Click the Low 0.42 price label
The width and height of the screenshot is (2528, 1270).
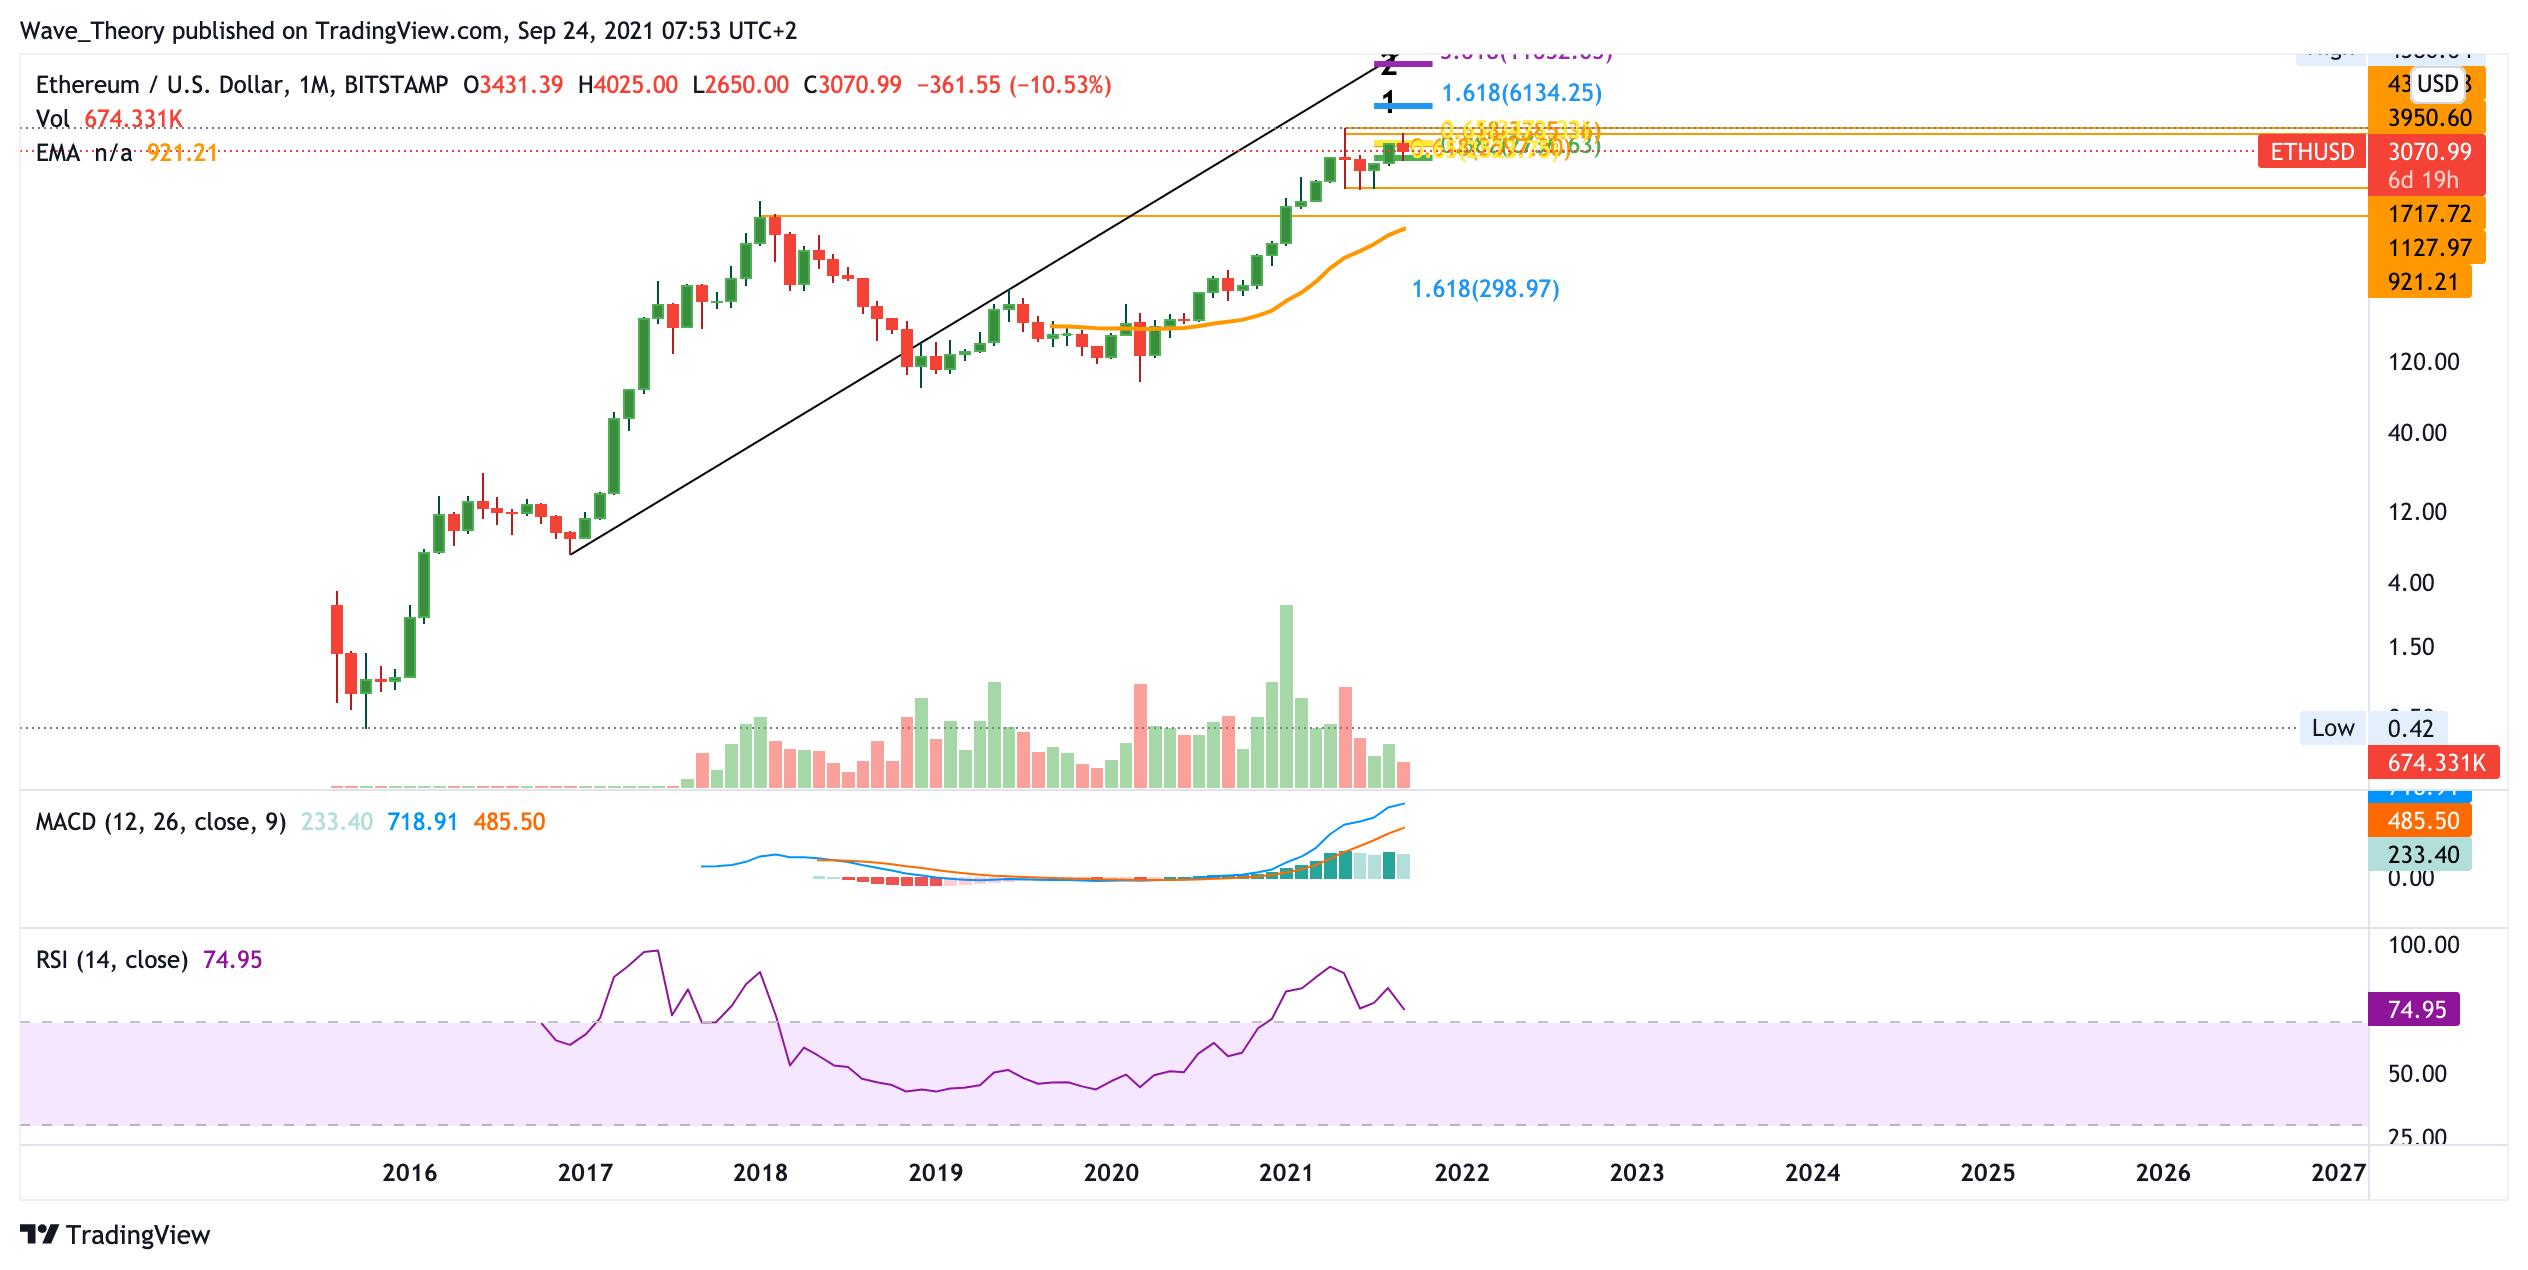pos(2372,728)
